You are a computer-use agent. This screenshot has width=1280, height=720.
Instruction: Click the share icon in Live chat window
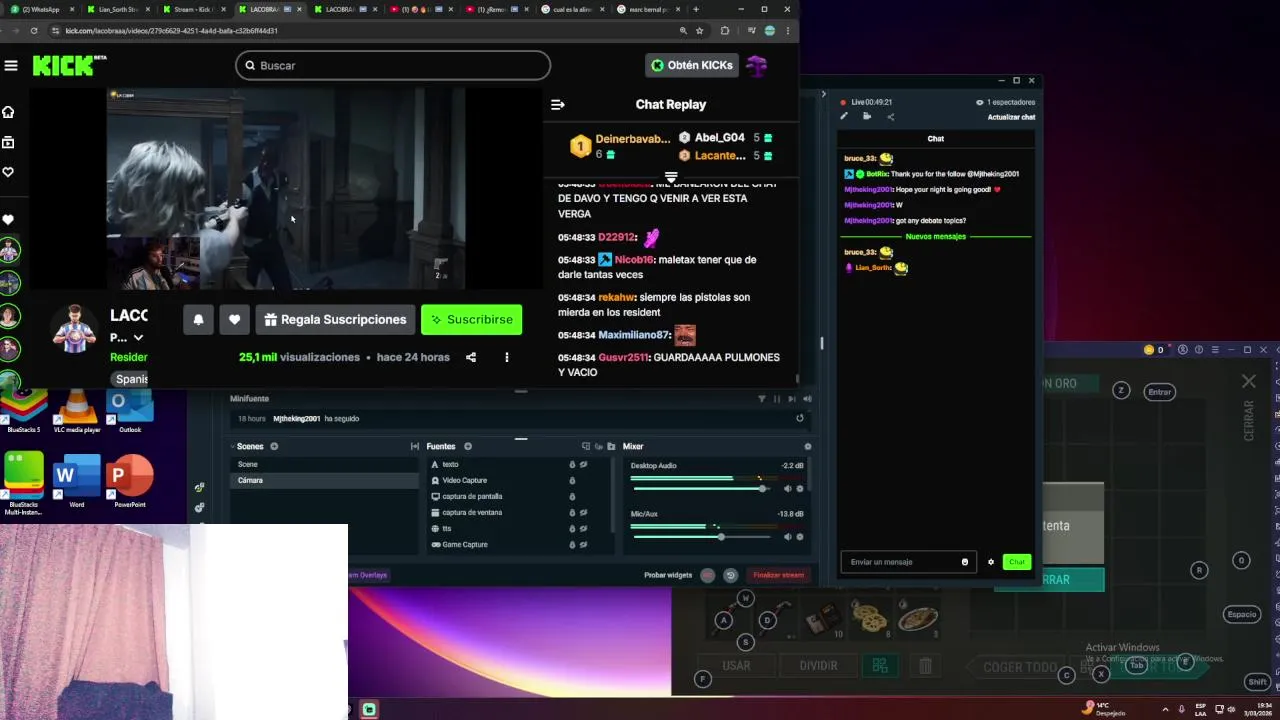pos(890,117)
